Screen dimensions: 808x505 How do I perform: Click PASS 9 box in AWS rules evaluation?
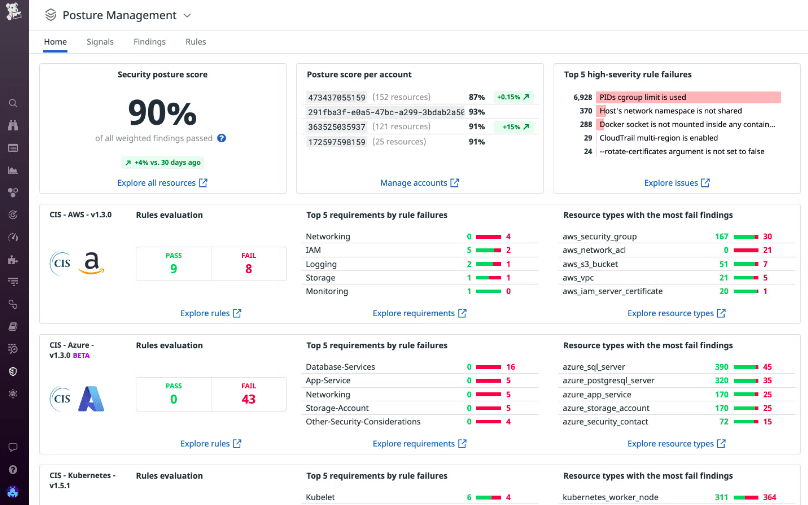pos(174,263)
